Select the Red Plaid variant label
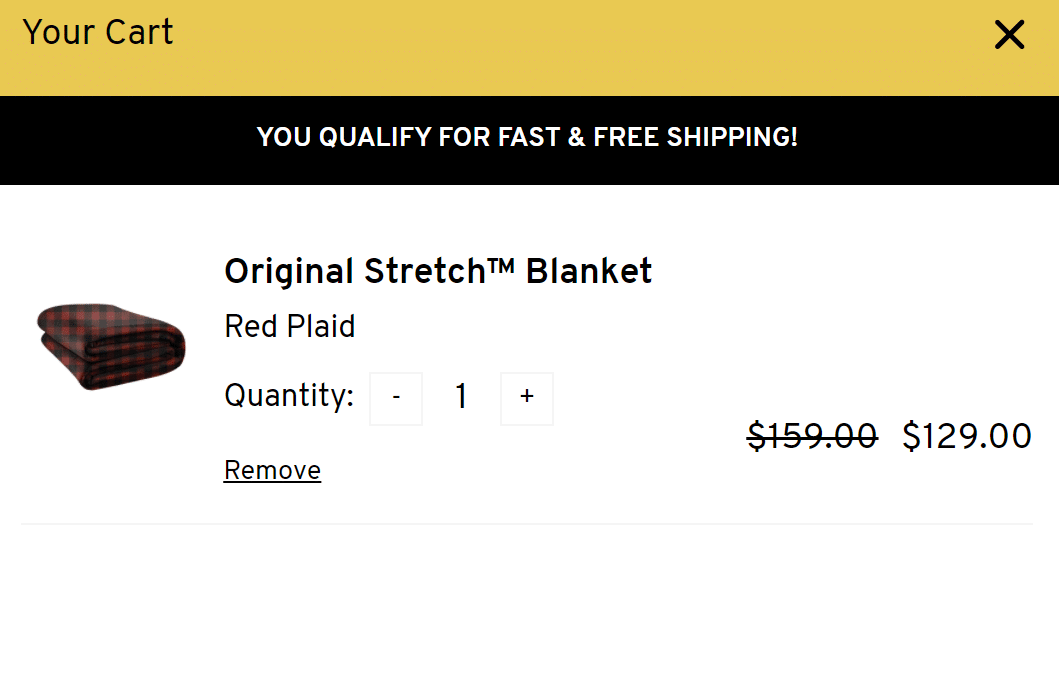This screenshot has height=676, width=1059. click(x=290, y=326)
